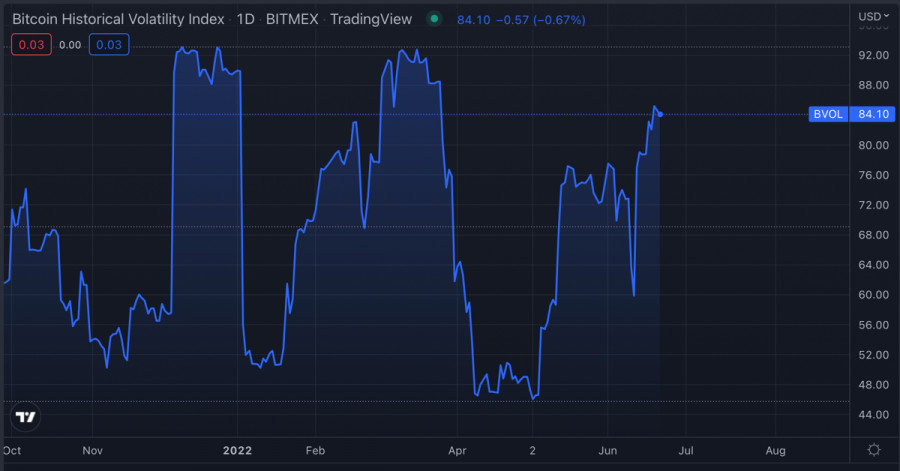Select the BVOL price label tag
This screenshot has height=471, width=900.
830,114
